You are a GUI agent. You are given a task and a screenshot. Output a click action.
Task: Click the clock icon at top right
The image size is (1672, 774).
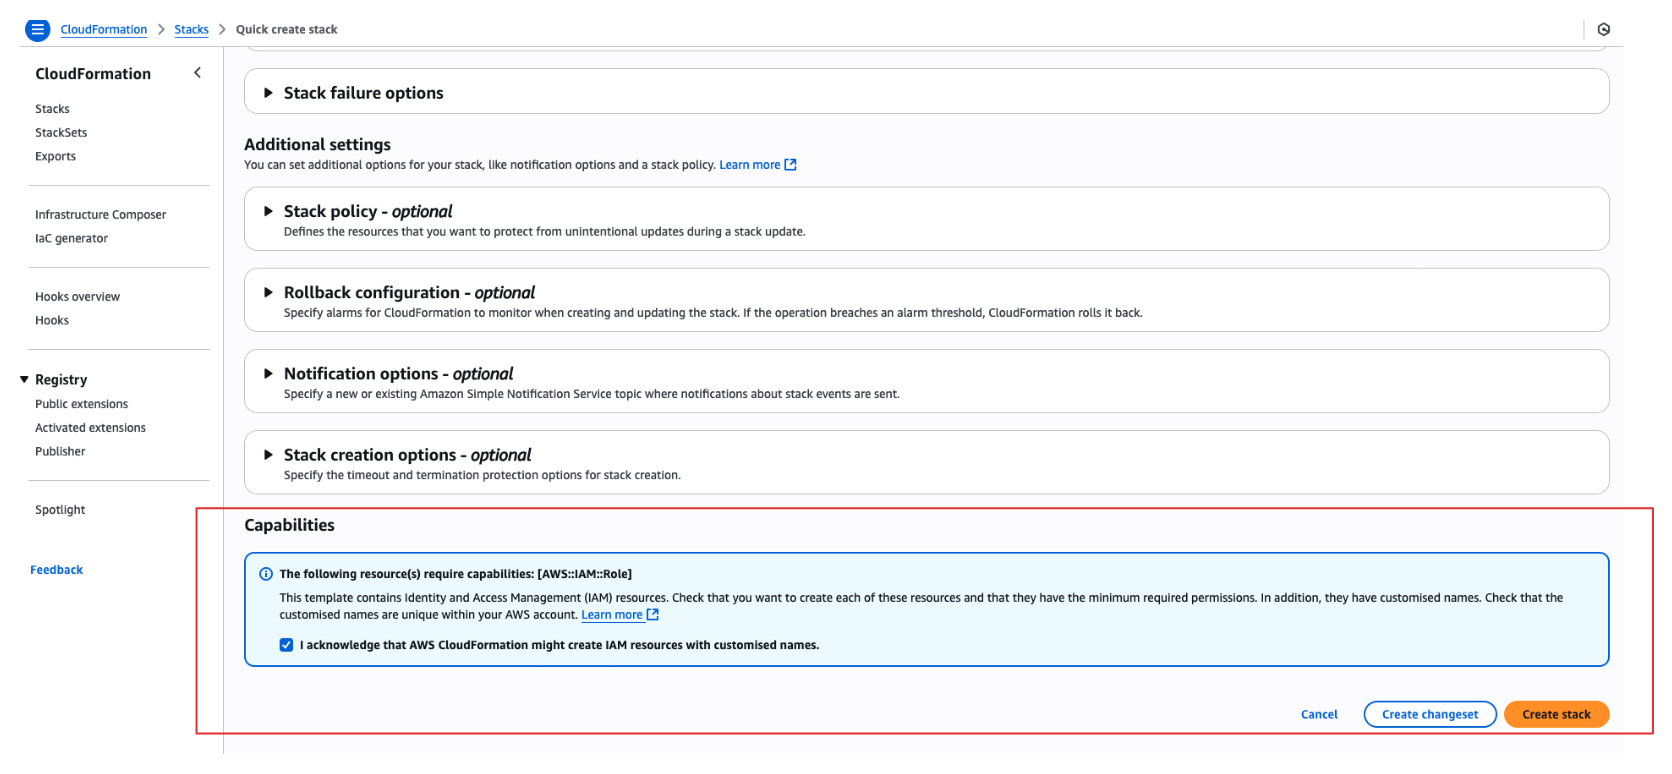pos(1604,30)
